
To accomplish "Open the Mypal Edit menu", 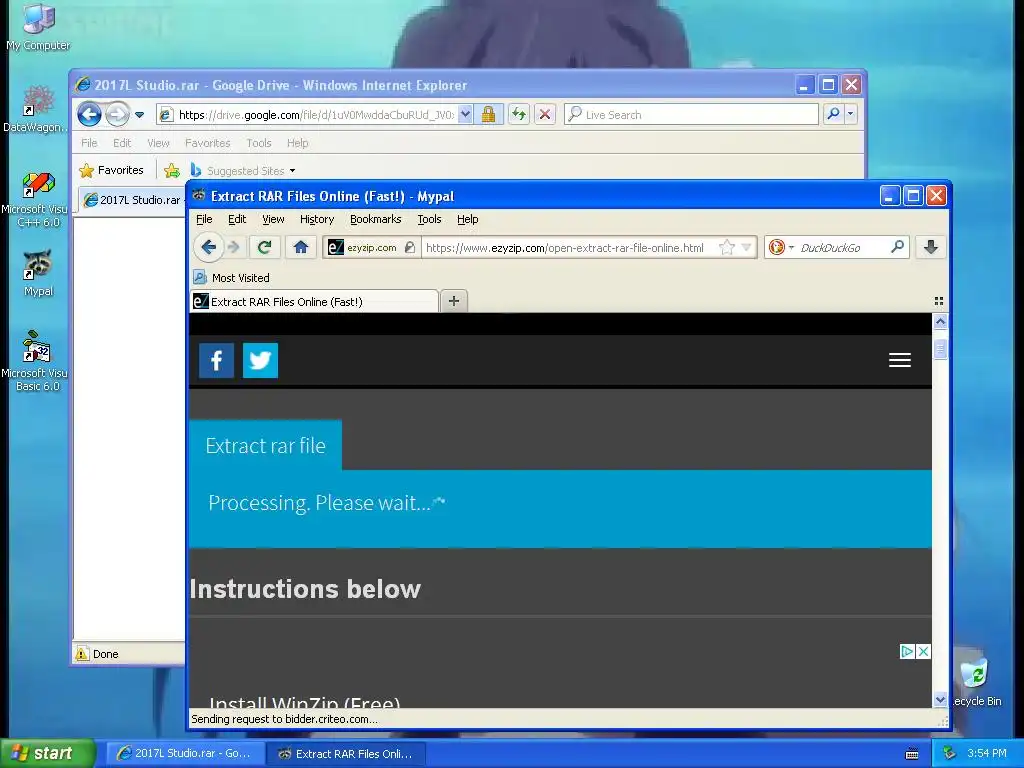I will 237,219.
